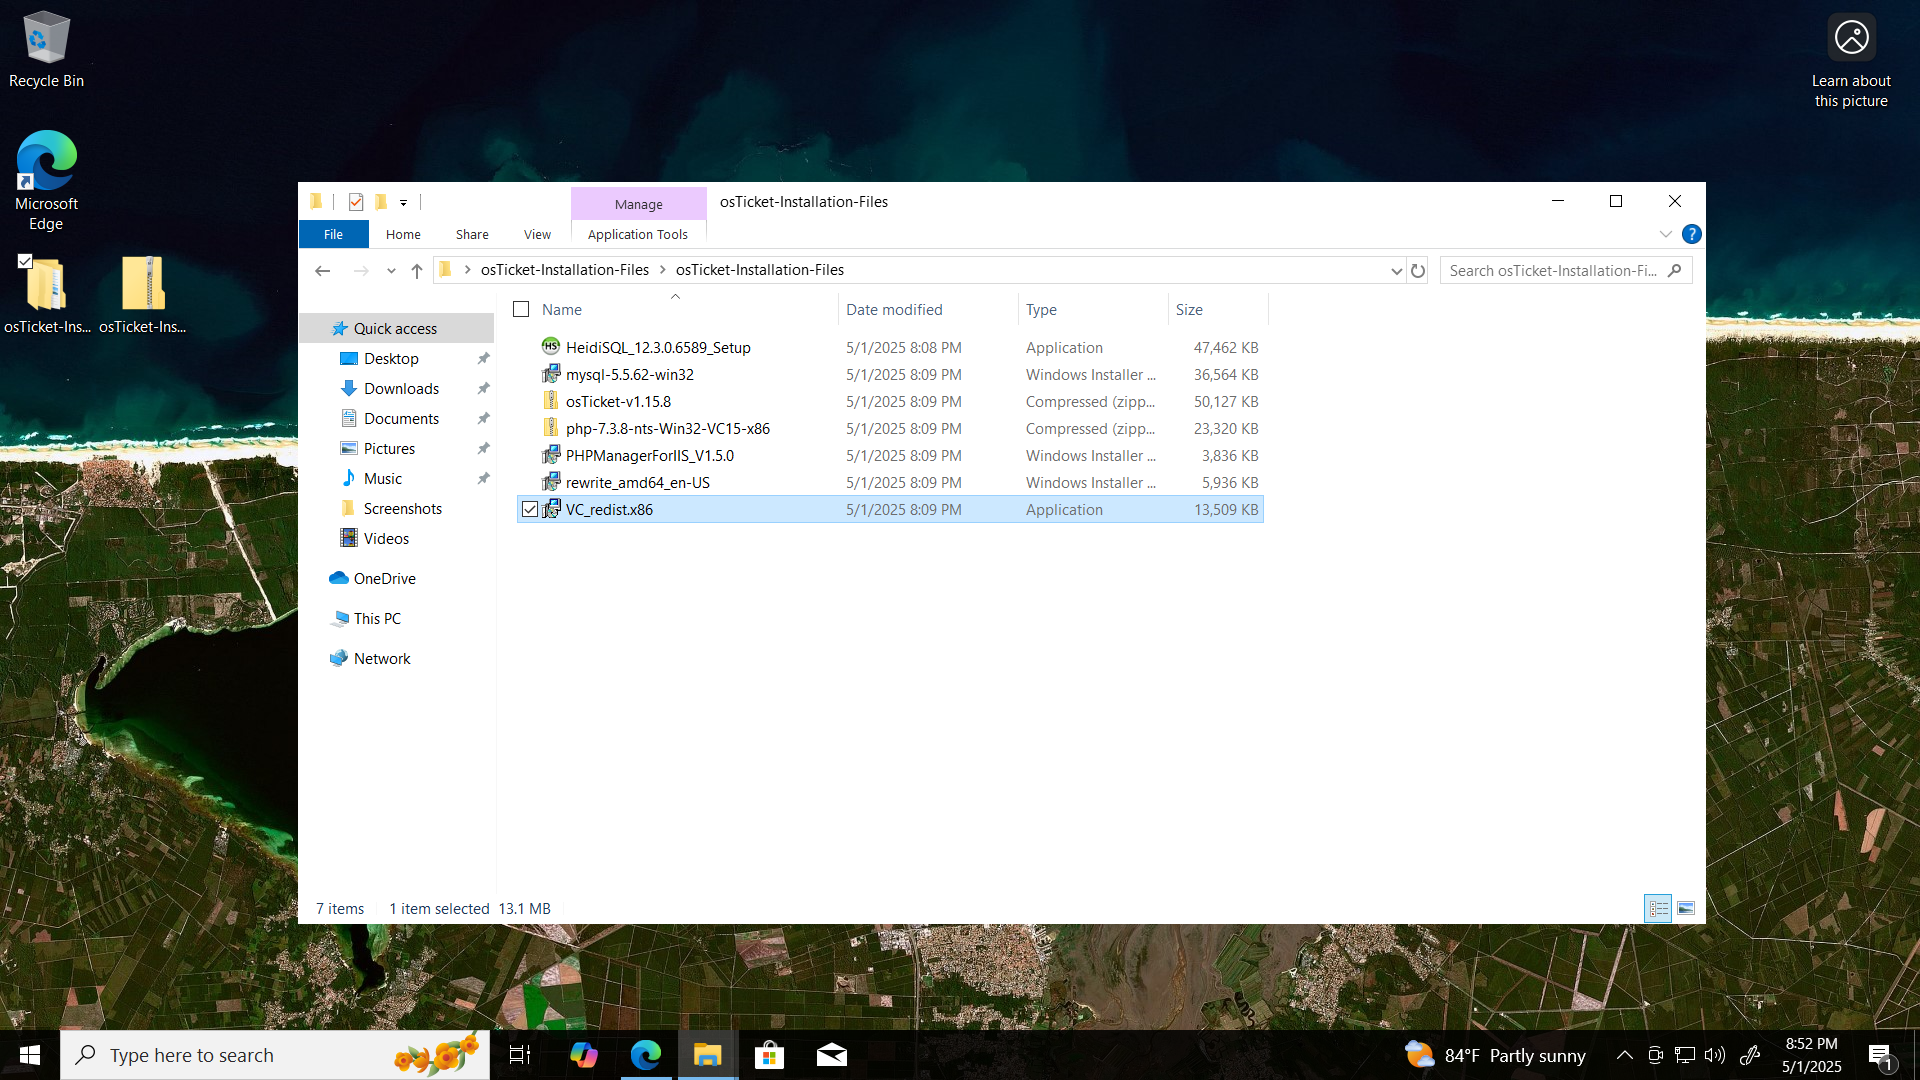Click the New Folder quick access toolbar icon
Image resolution: width=1920 pixels, height=1080 pixels.
pos(381,202)
